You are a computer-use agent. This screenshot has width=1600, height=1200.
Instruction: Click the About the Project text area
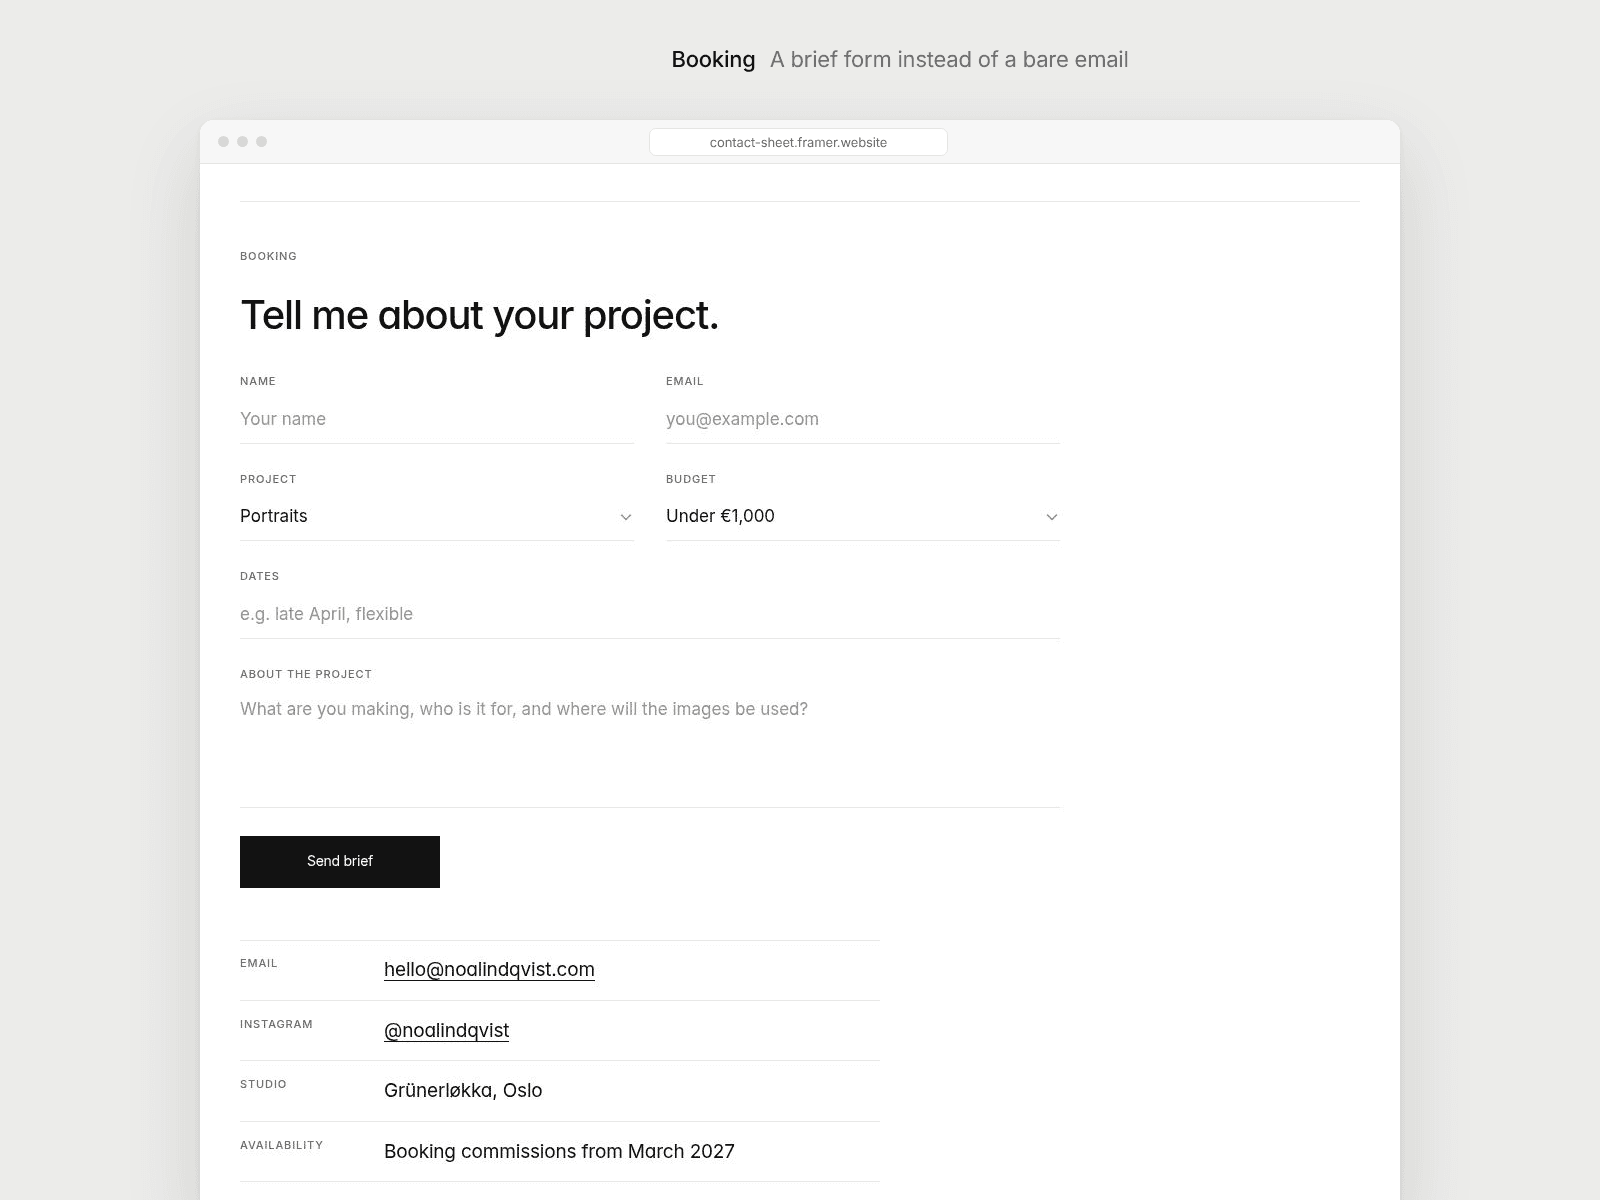coord(650,748)
